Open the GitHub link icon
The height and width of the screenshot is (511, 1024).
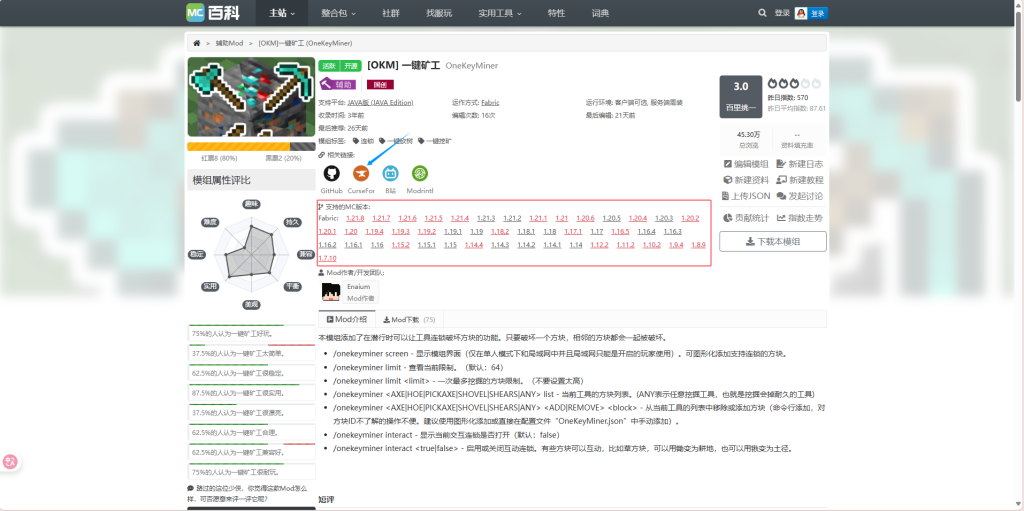[x=331, y=174]
